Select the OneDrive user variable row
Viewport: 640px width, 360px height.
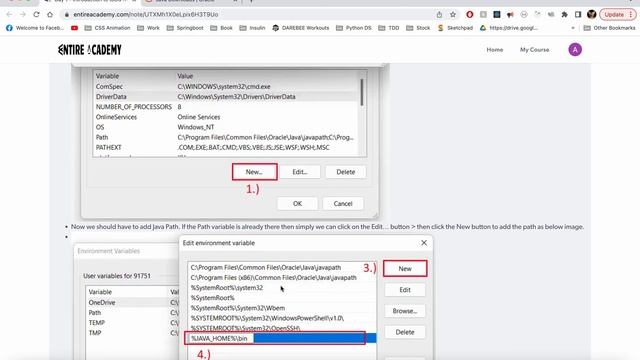133,302
